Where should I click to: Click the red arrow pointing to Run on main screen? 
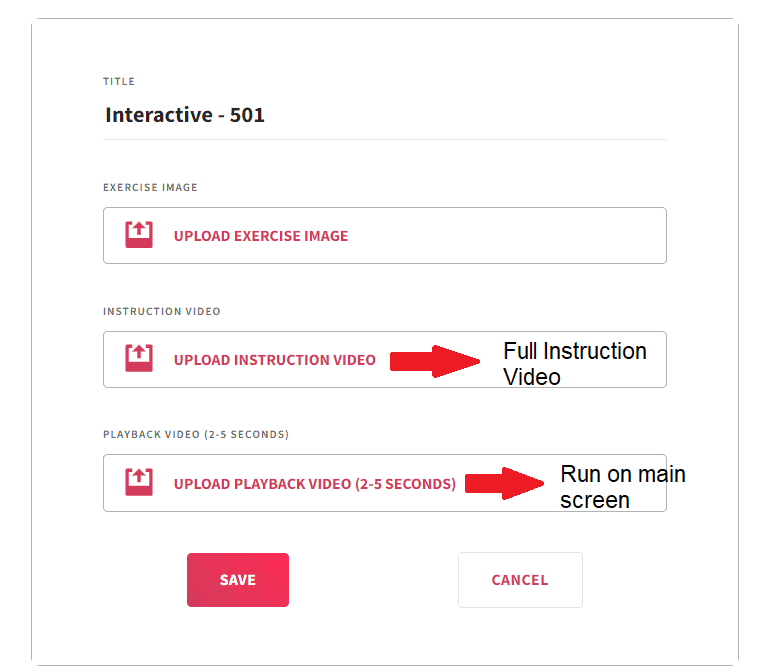point(506,483)
